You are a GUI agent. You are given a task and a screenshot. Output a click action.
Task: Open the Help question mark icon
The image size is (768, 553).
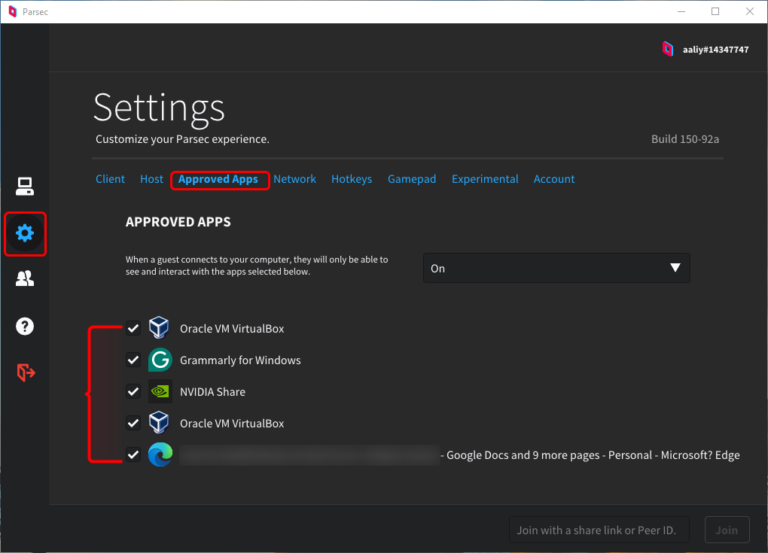[25, 326]
